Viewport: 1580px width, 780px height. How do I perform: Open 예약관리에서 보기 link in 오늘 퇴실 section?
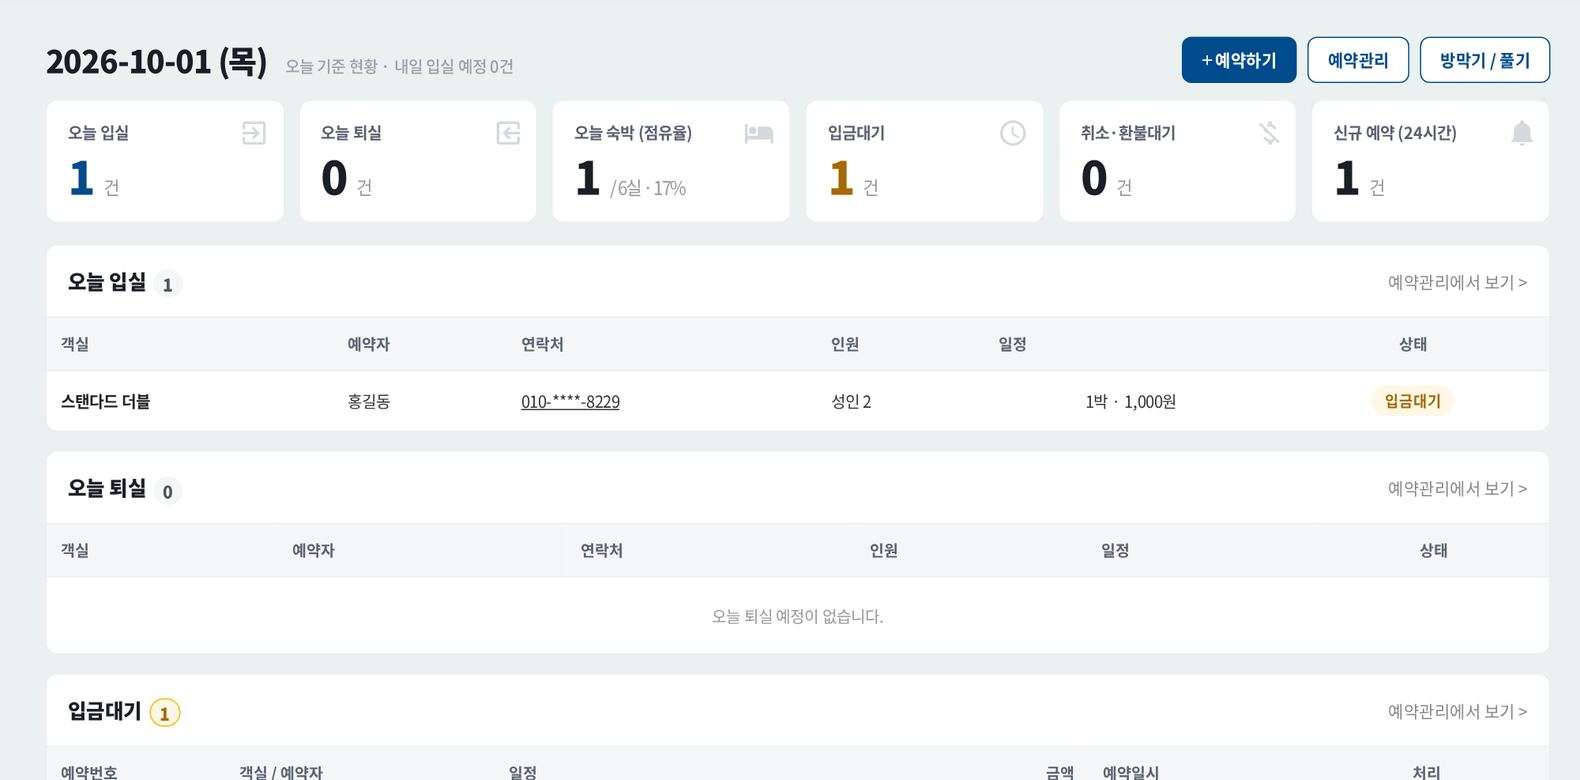(x=1457, y=489)
